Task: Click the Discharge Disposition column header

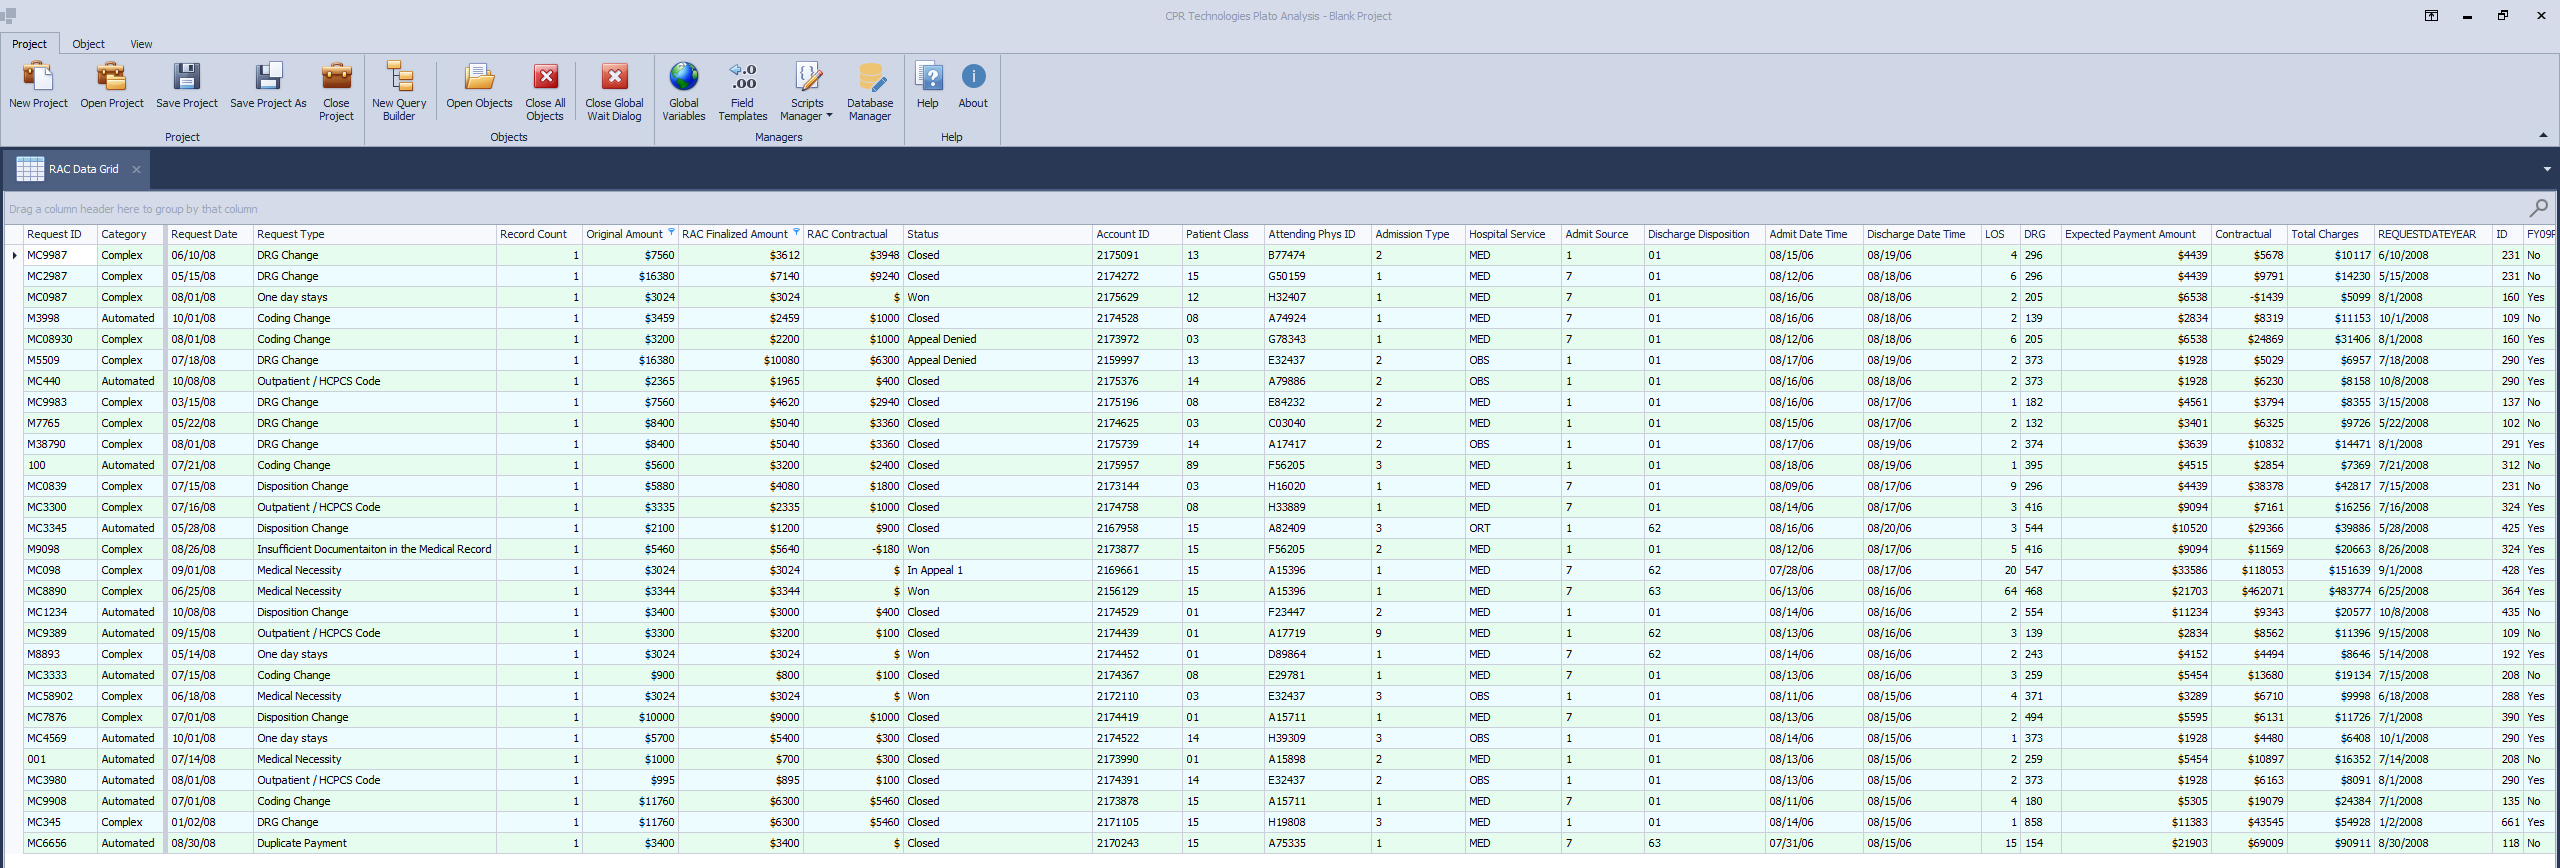Action: click(x=1704, y=234)
